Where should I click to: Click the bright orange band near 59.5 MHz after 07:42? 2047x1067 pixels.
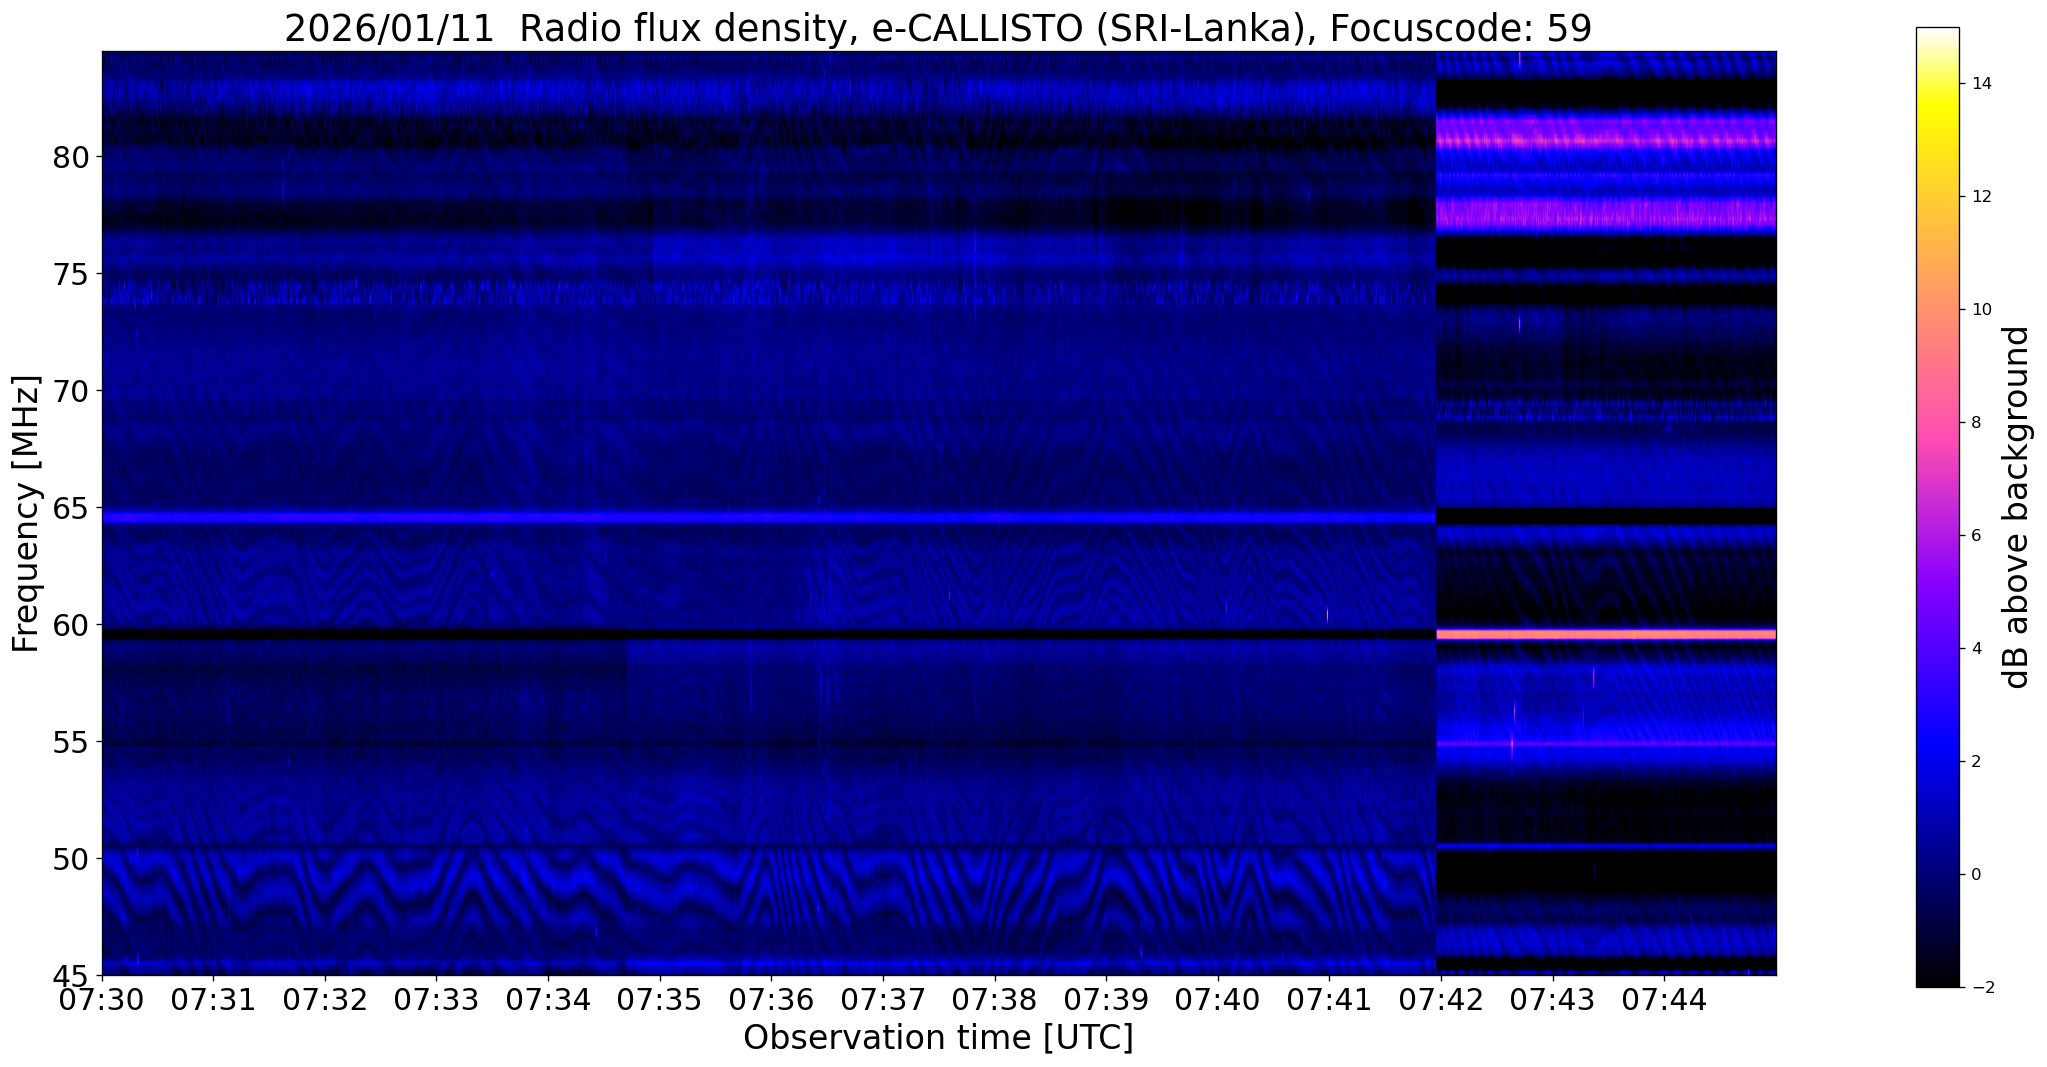pos(1606,634)
